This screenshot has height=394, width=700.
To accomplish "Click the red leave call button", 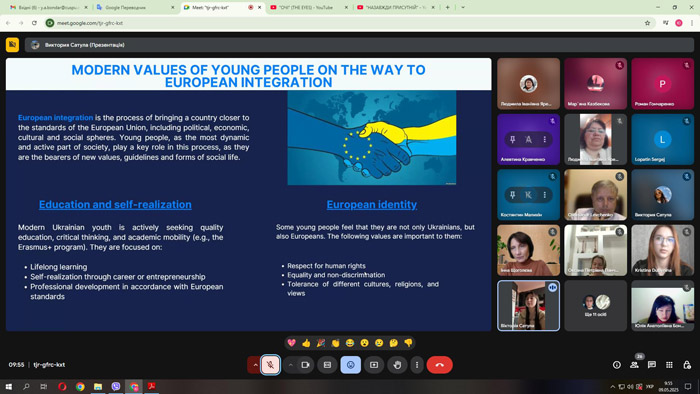I will 439,365.
